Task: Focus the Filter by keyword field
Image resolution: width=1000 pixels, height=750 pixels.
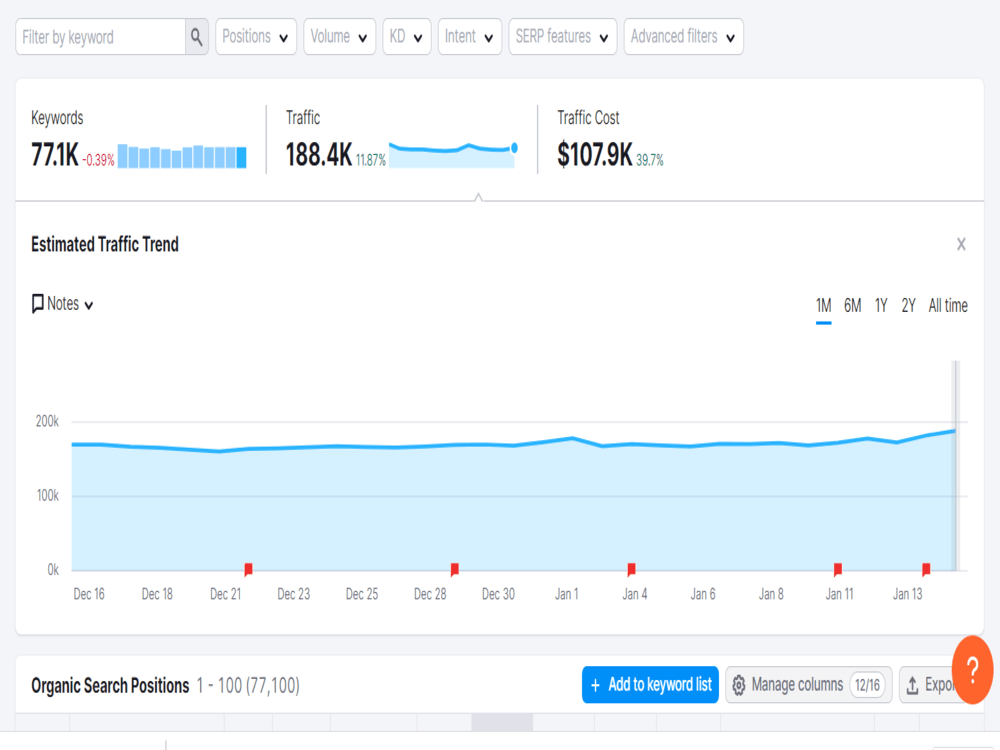Action: coord(101,37)
